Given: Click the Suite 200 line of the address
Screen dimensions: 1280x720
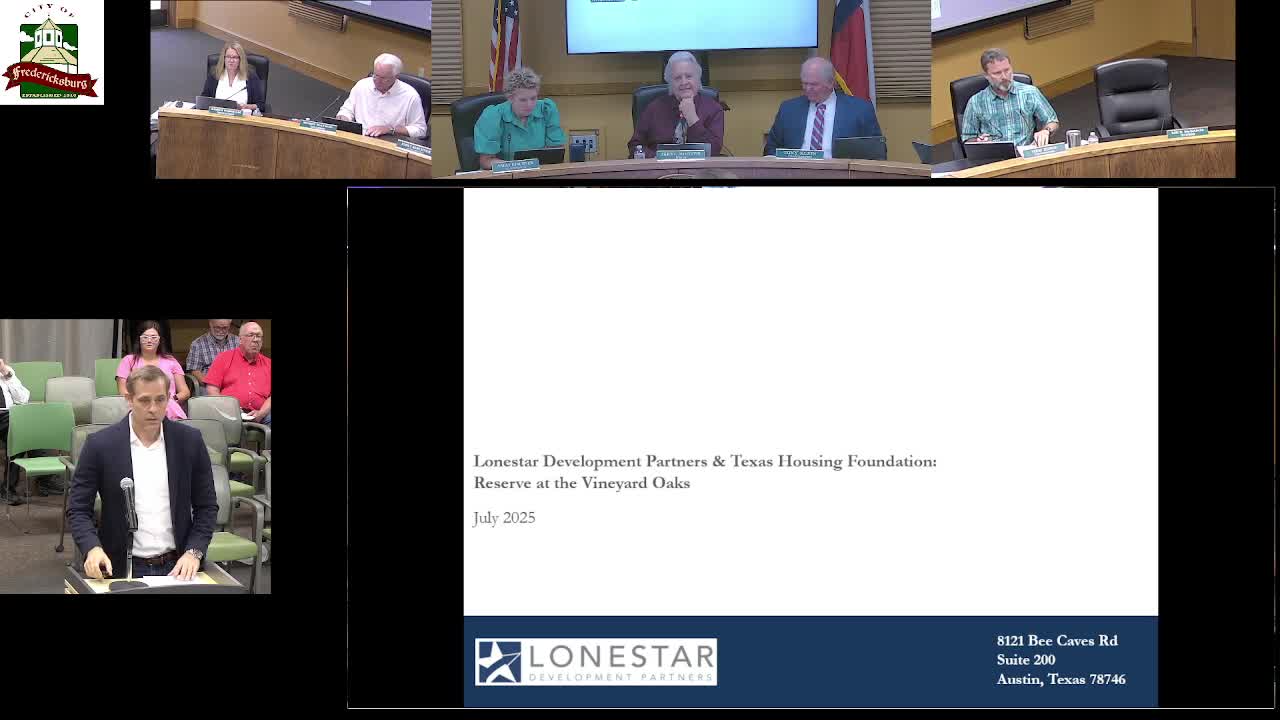Looking at the screenshot, I should tap(1026, 660).
